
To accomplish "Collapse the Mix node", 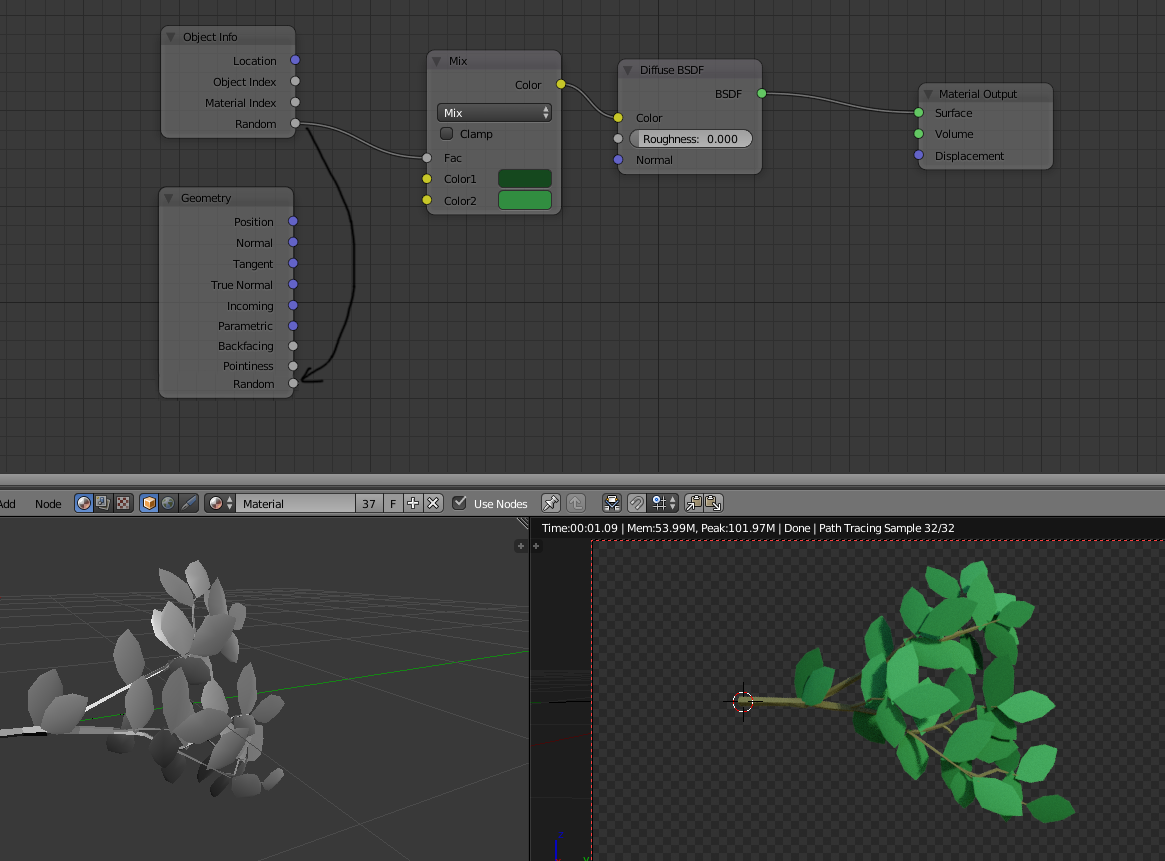I will 437,61.
